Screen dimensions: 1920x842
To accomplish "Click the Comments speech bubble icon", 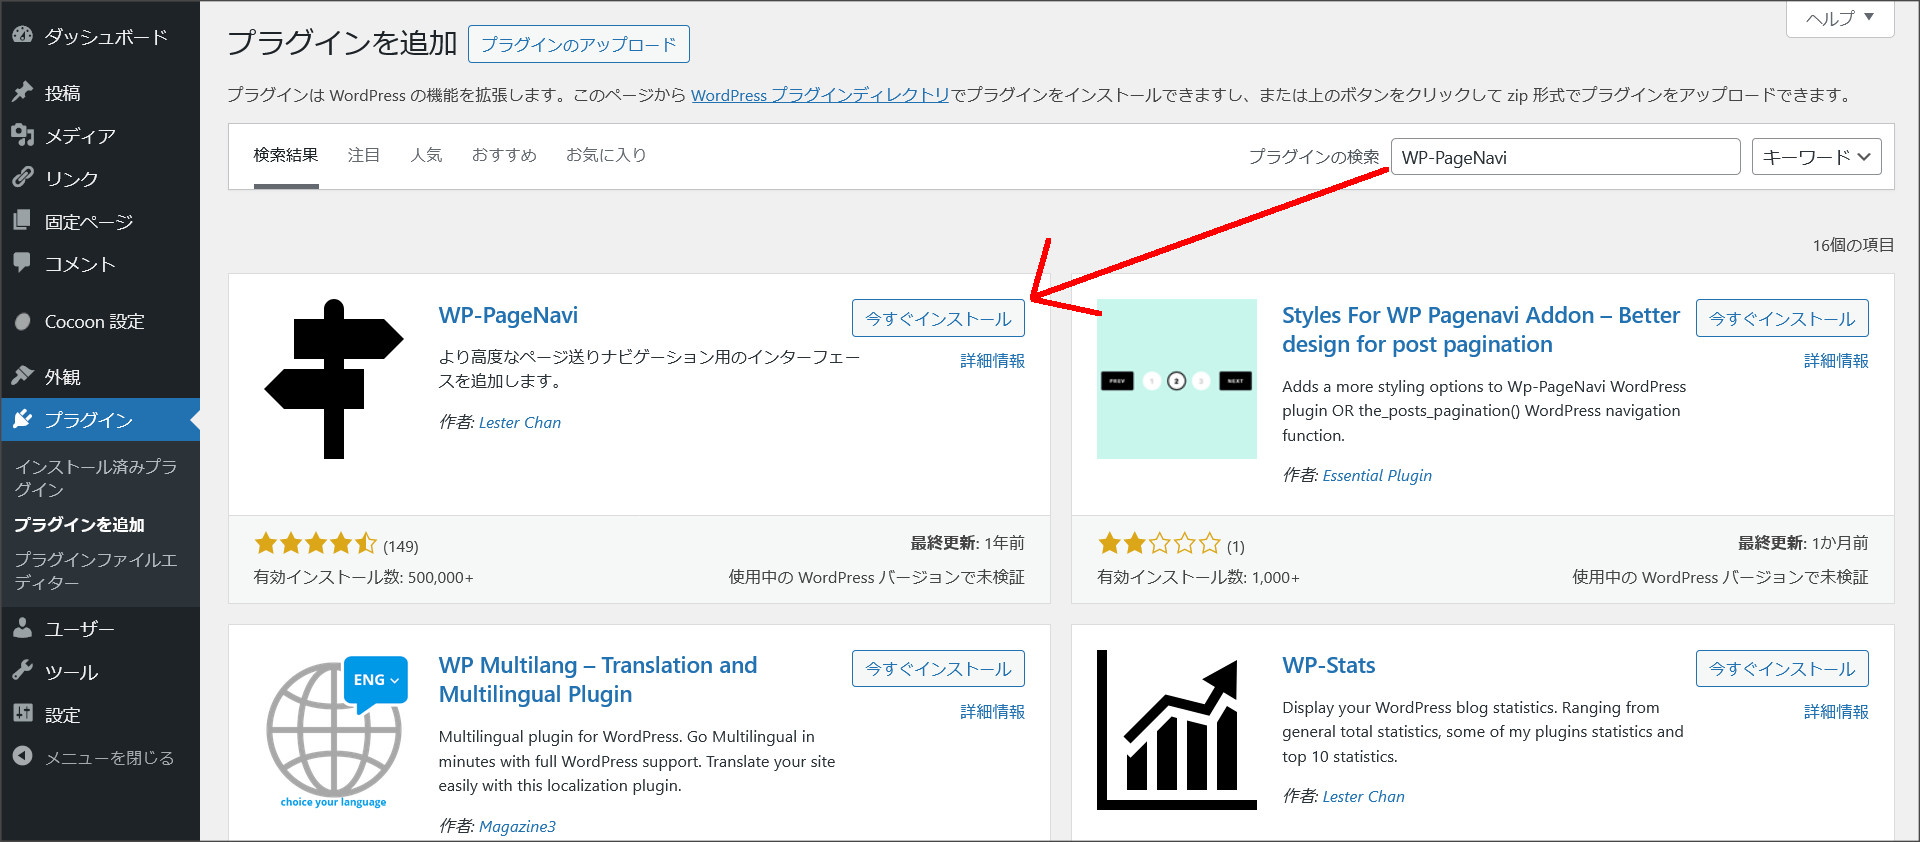I will click(x=23, y=263).
